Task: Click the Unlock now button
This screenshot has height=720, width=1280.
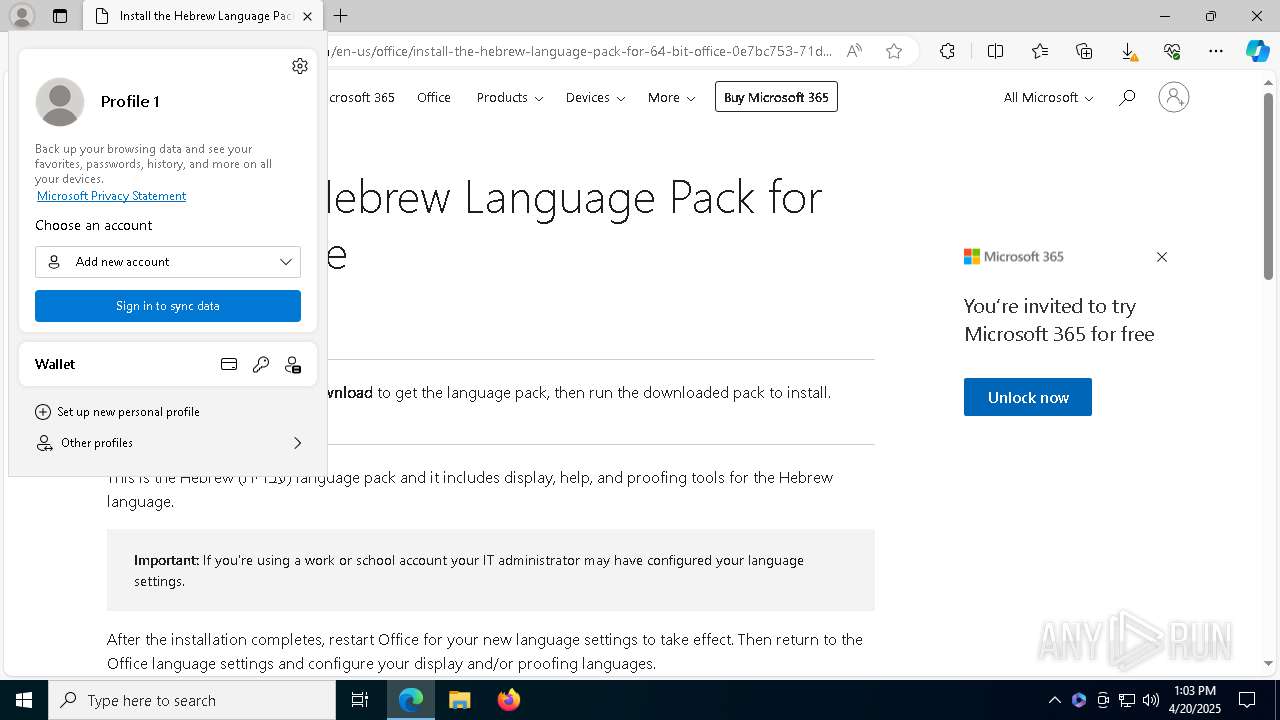Action: (1028, 397)
